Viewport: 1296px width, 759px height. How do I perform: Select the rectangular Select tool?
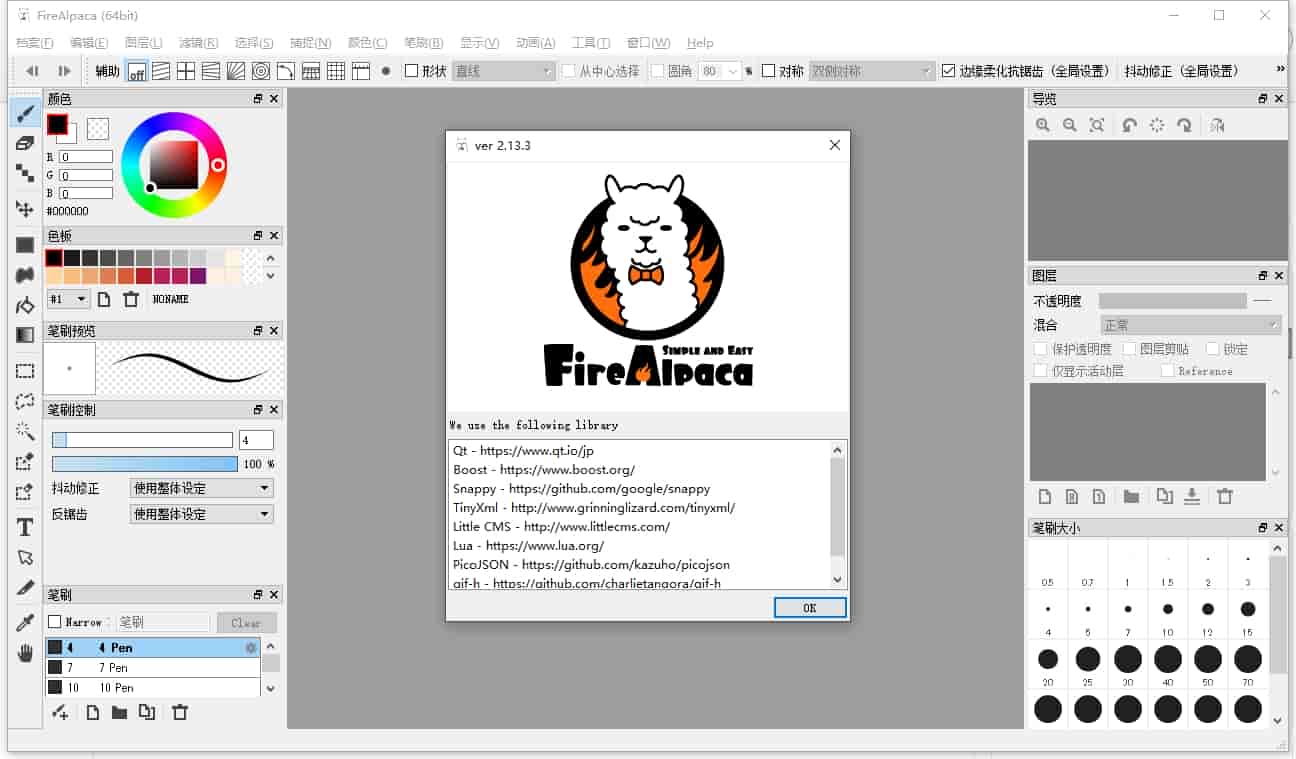pos(25,371)
